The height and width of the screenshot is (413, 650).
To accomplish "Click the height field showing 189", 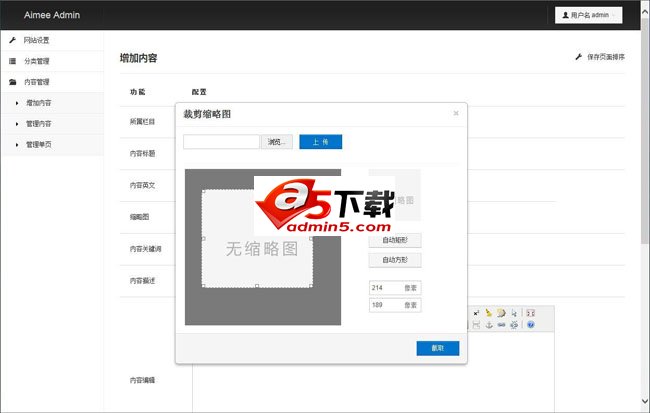I will pos(395,305).
